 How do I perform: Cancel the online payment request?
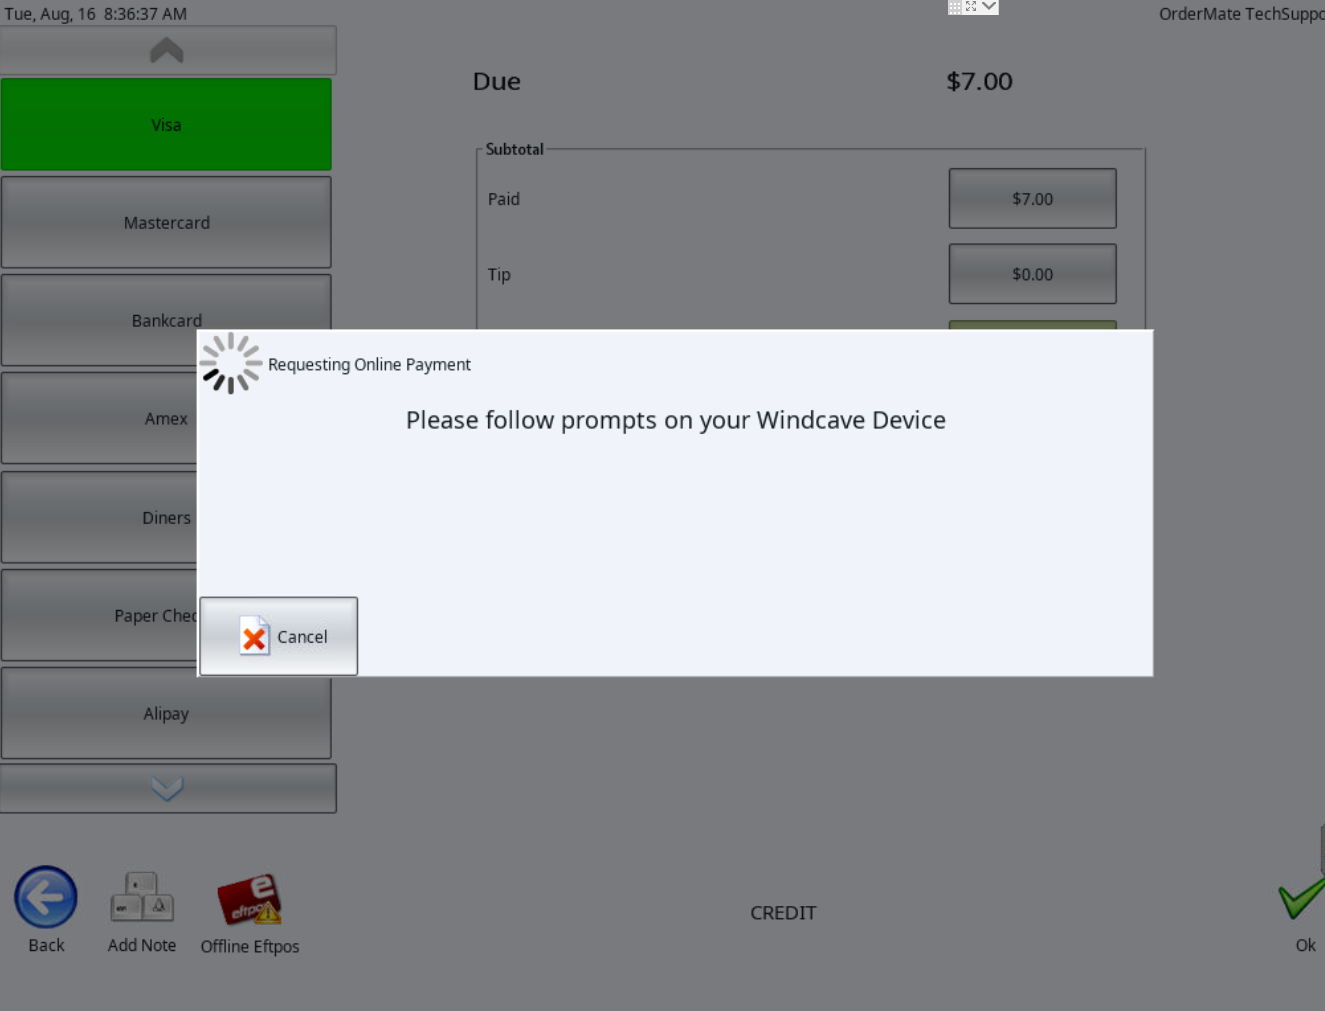coord(279,636)
